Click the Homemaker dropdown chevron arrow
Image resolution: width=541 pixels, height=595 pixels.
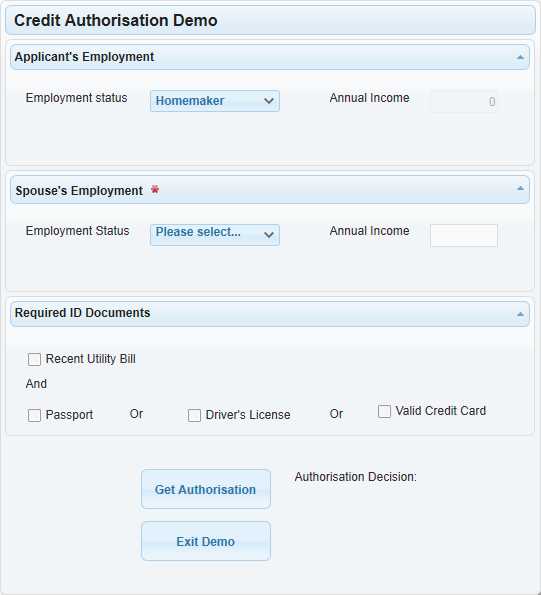coord(269,101)
